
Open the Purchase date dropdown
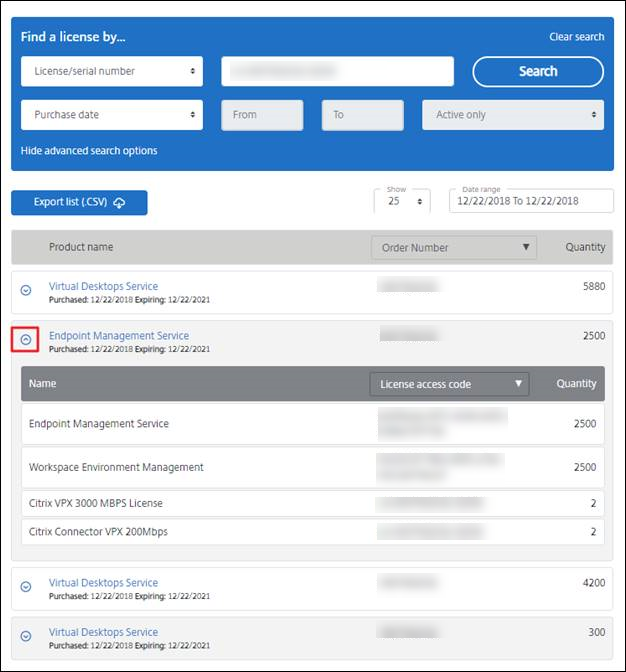coord(111,115)
